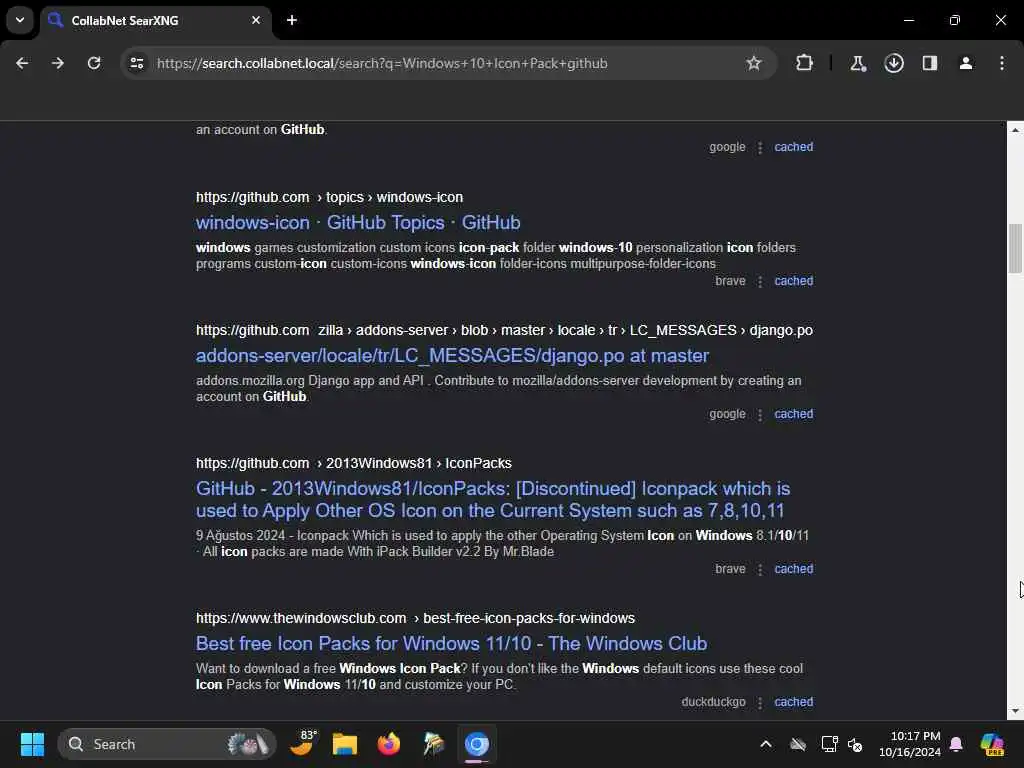
Task: Open cached link of IconPacks result
Action: (793, 569)
